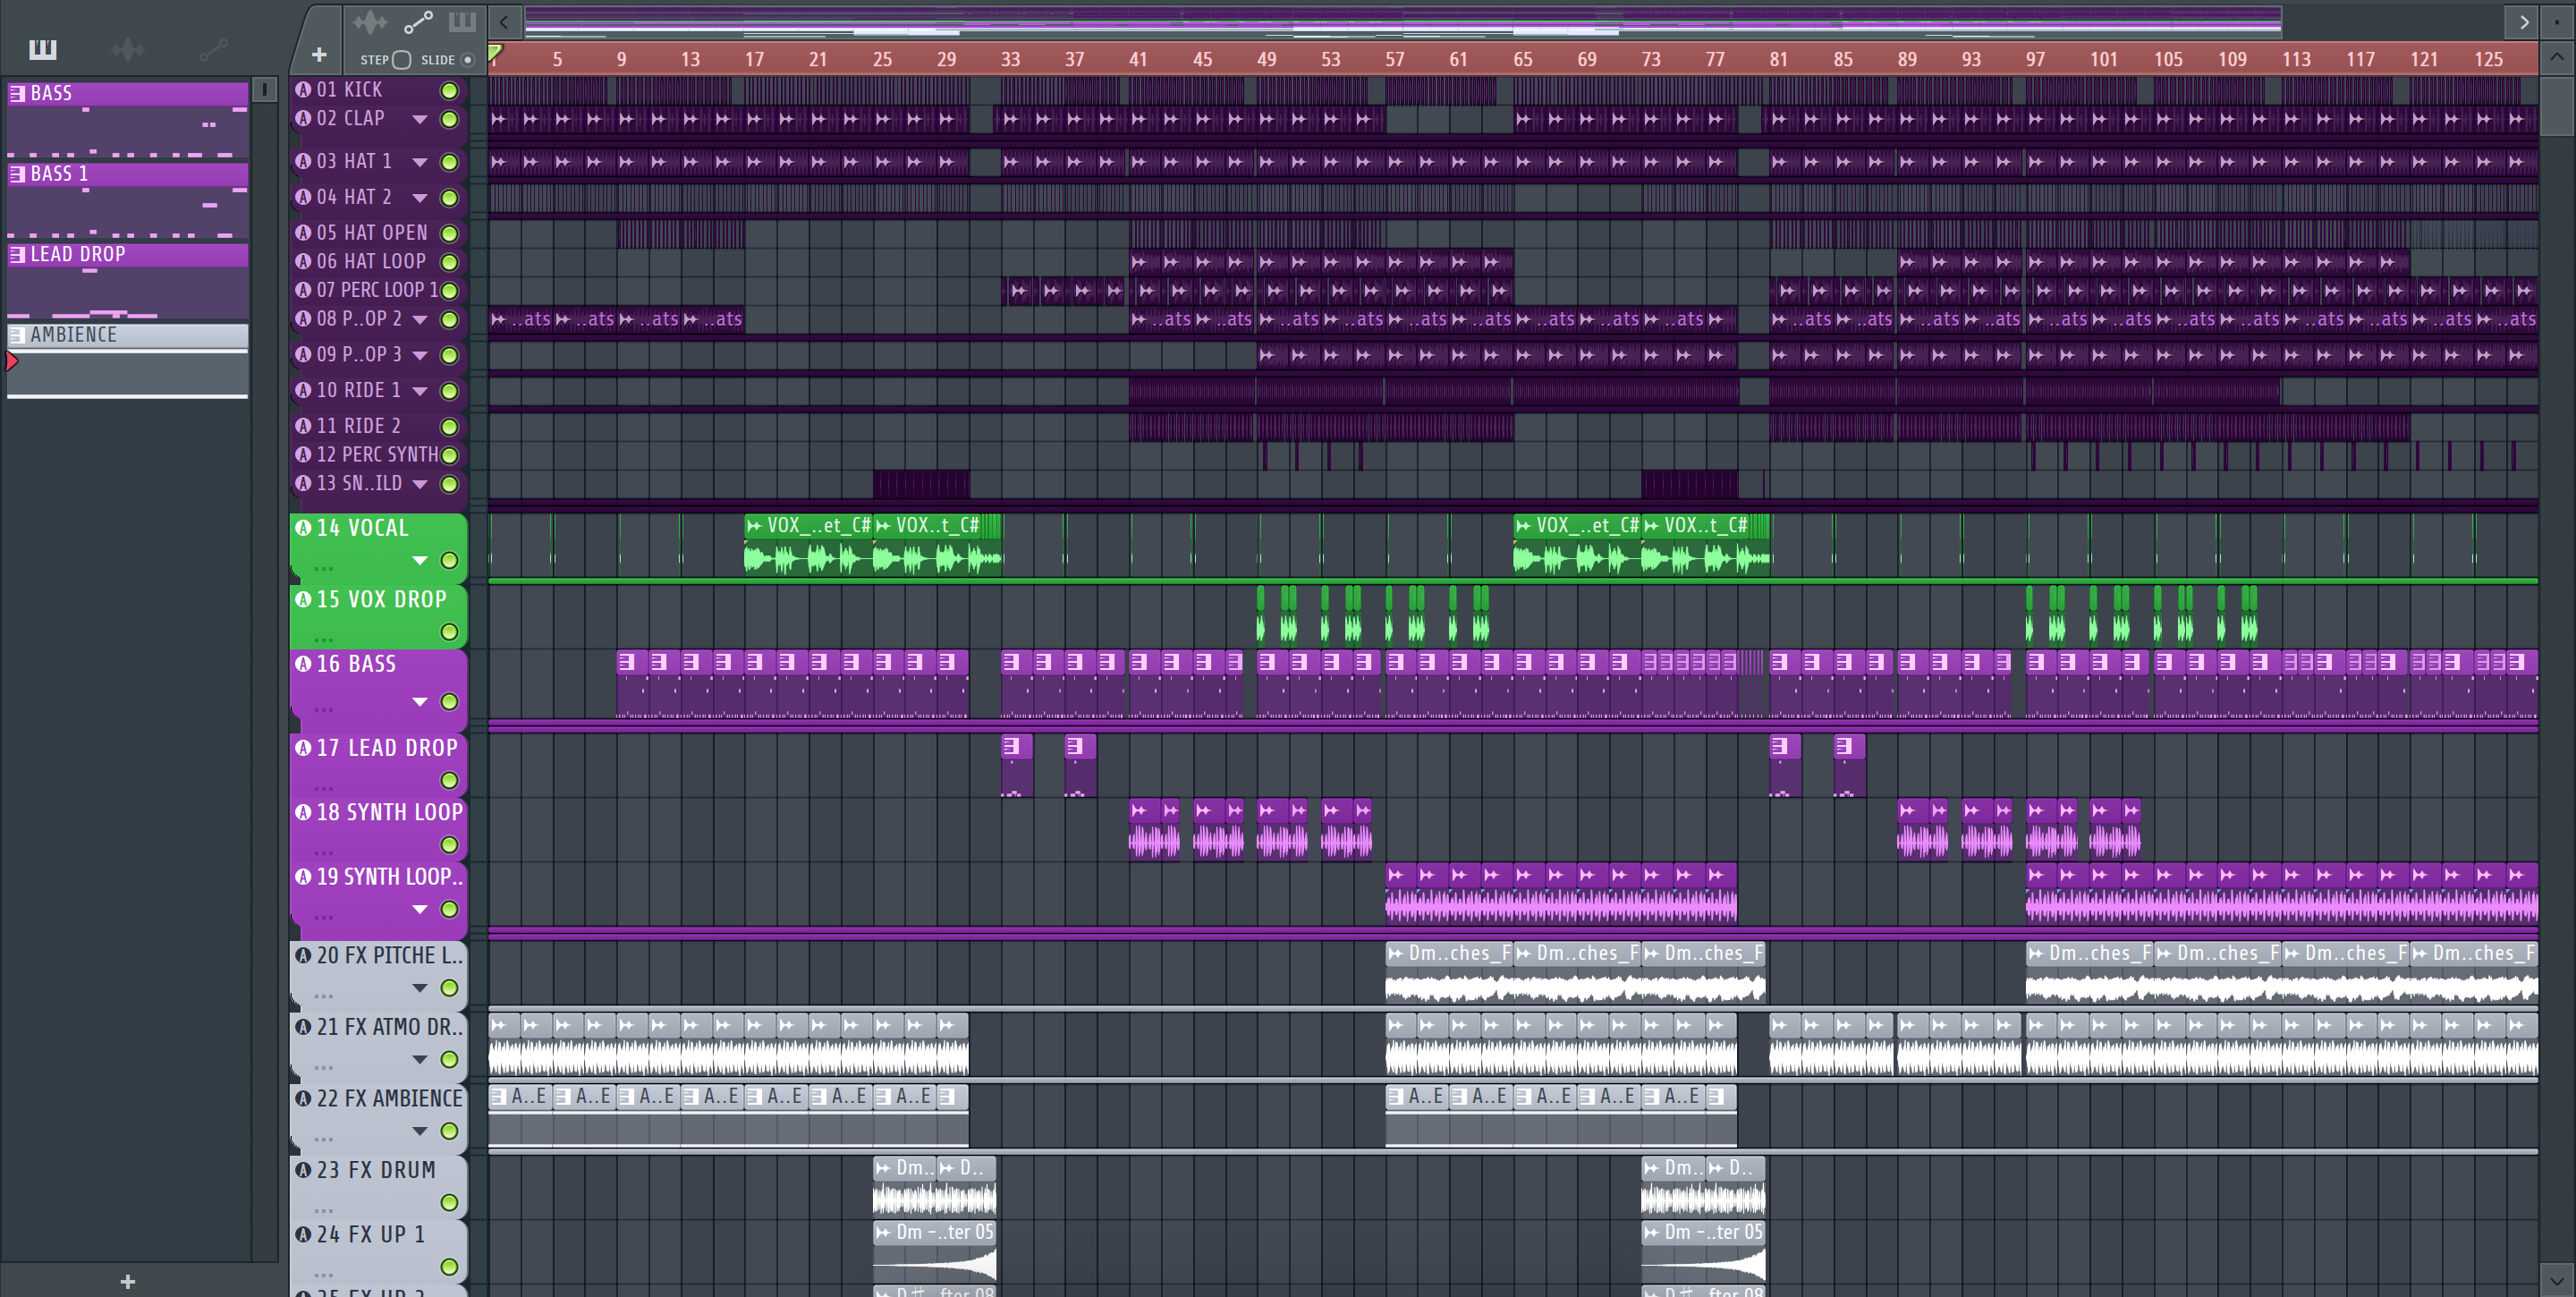Click the track icon of 16 BASS
This screenshot has height=1297, width=2576.
[304, 663]
